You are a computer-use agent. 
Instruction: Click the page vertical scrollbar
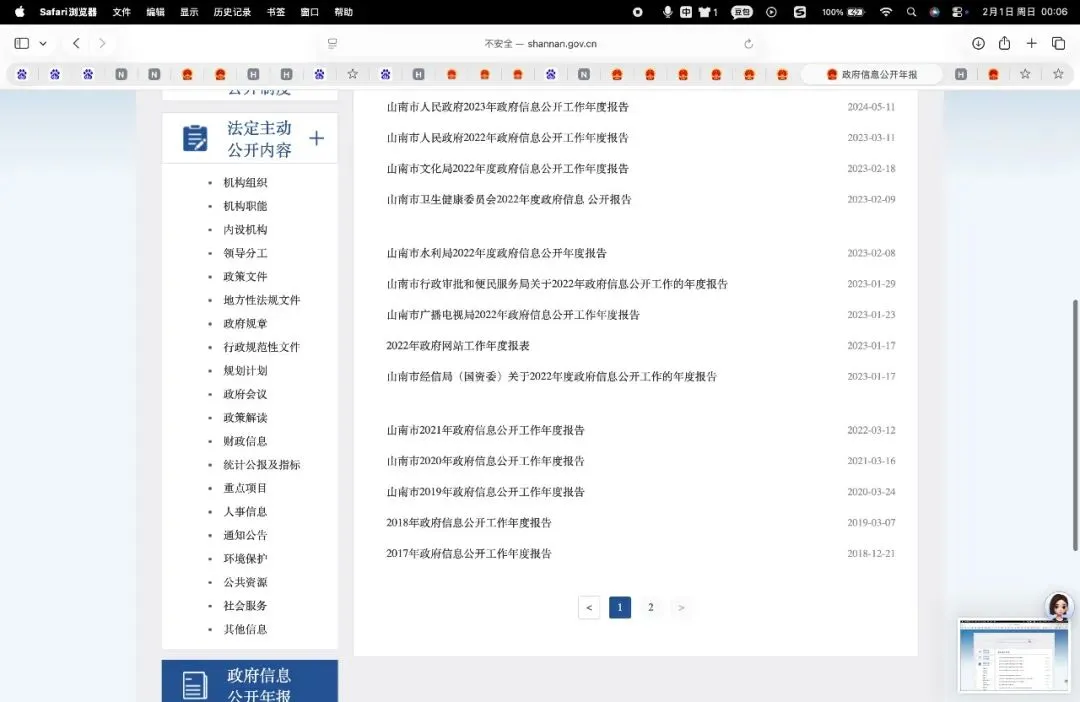pos(1075,425)
